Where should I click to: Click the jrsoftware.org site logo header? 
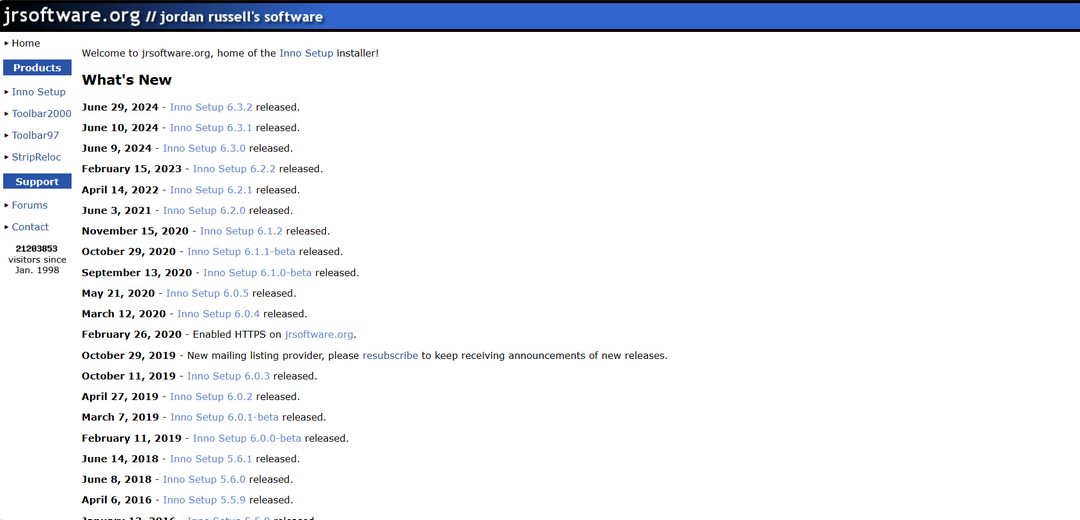click(x=70, y=16)
